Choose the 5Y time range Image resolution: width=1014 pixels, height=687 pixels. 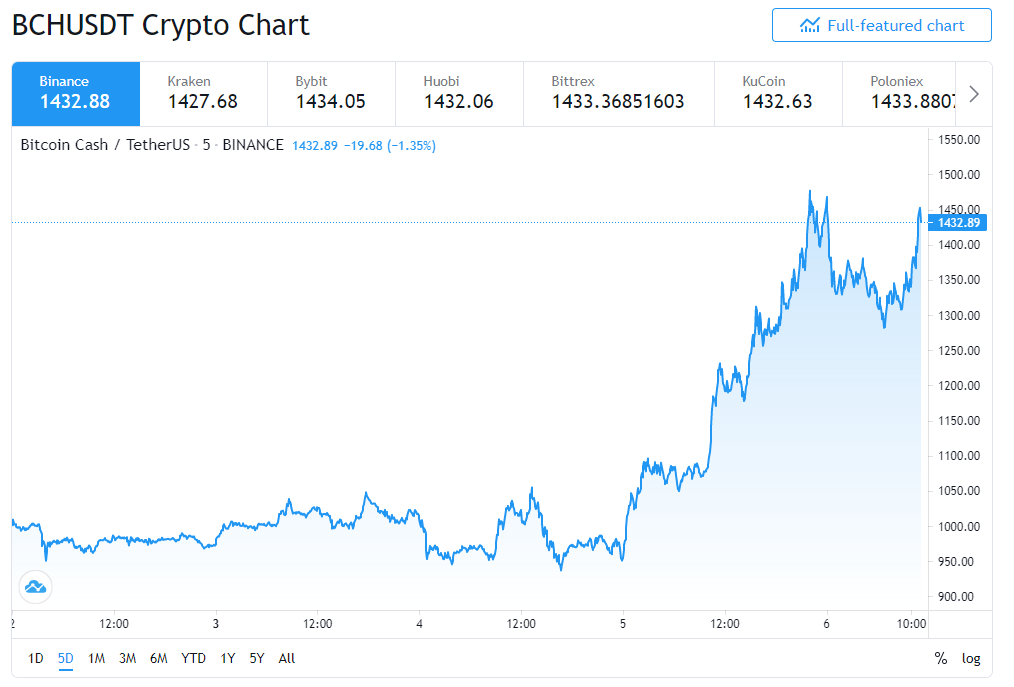257,659
